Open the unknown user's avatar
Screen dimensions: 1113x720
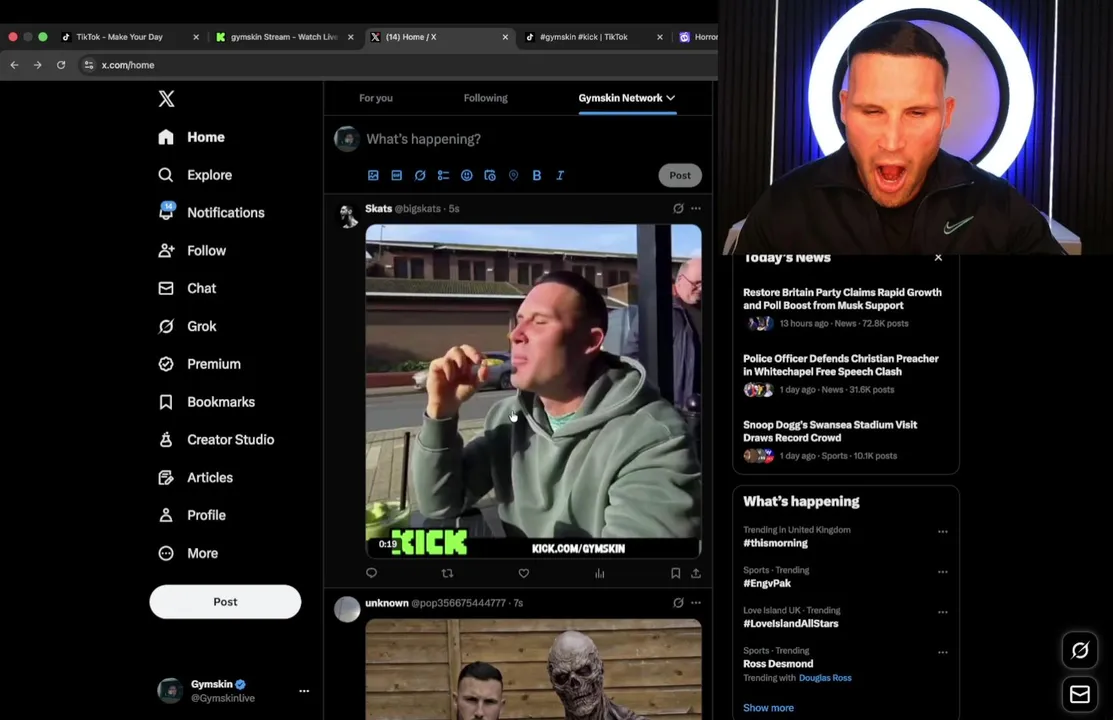(x=347, y=609)
